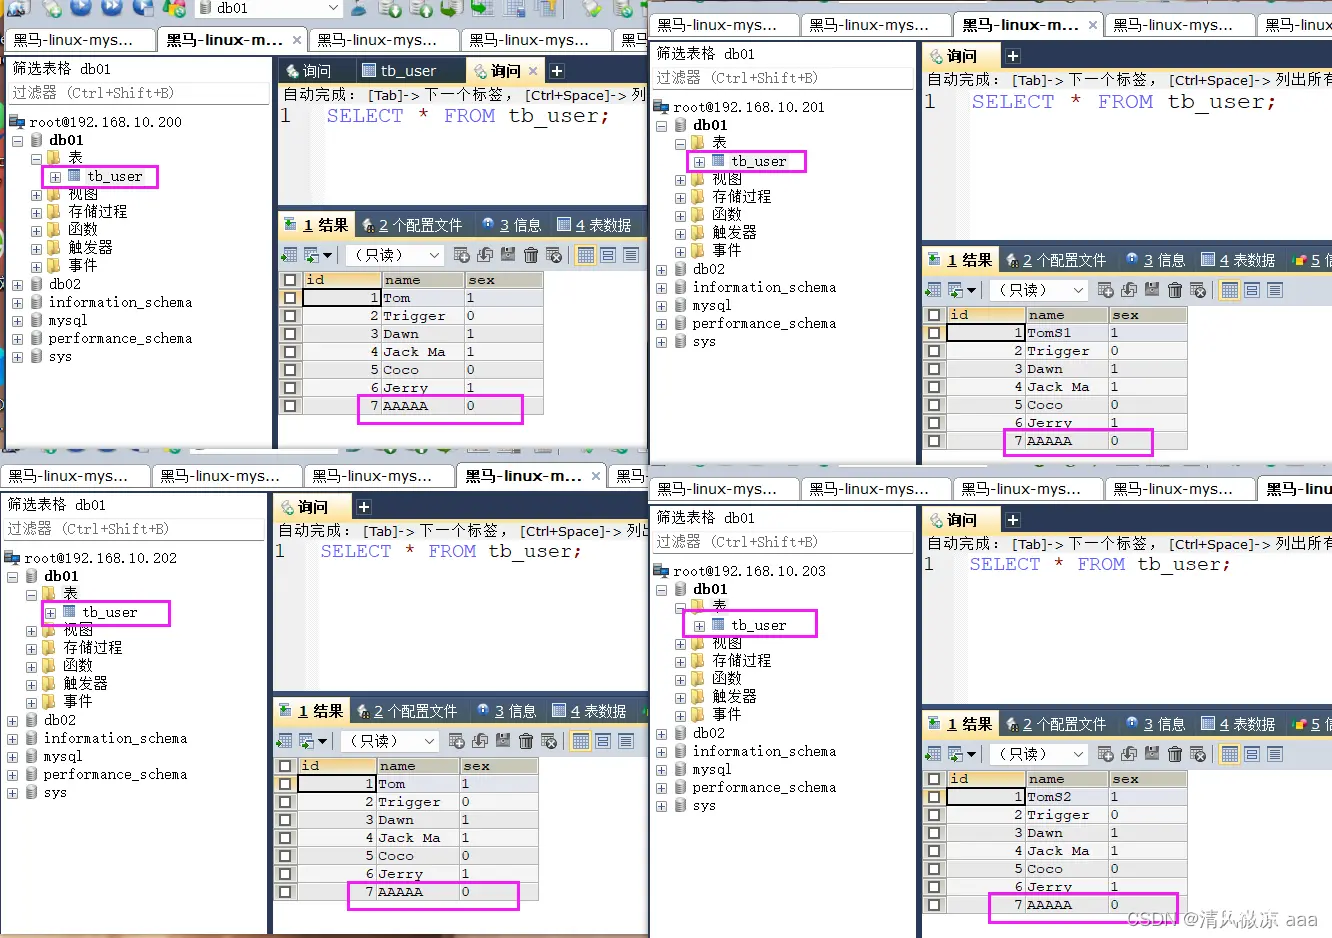This screenshot has width=1332, height=938.
Task: Open the 4 表数据 tab in the 192.168.10.201 window
Action: (1238, 260)
